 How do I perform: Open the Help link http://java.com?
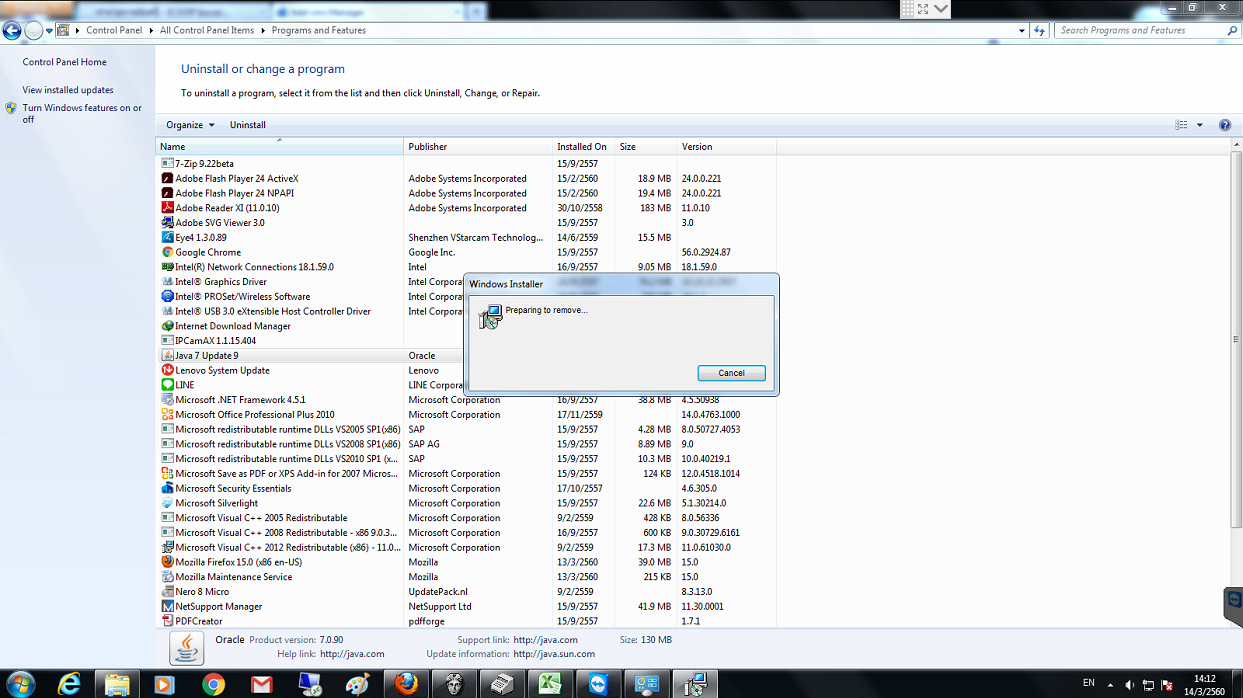352,654
